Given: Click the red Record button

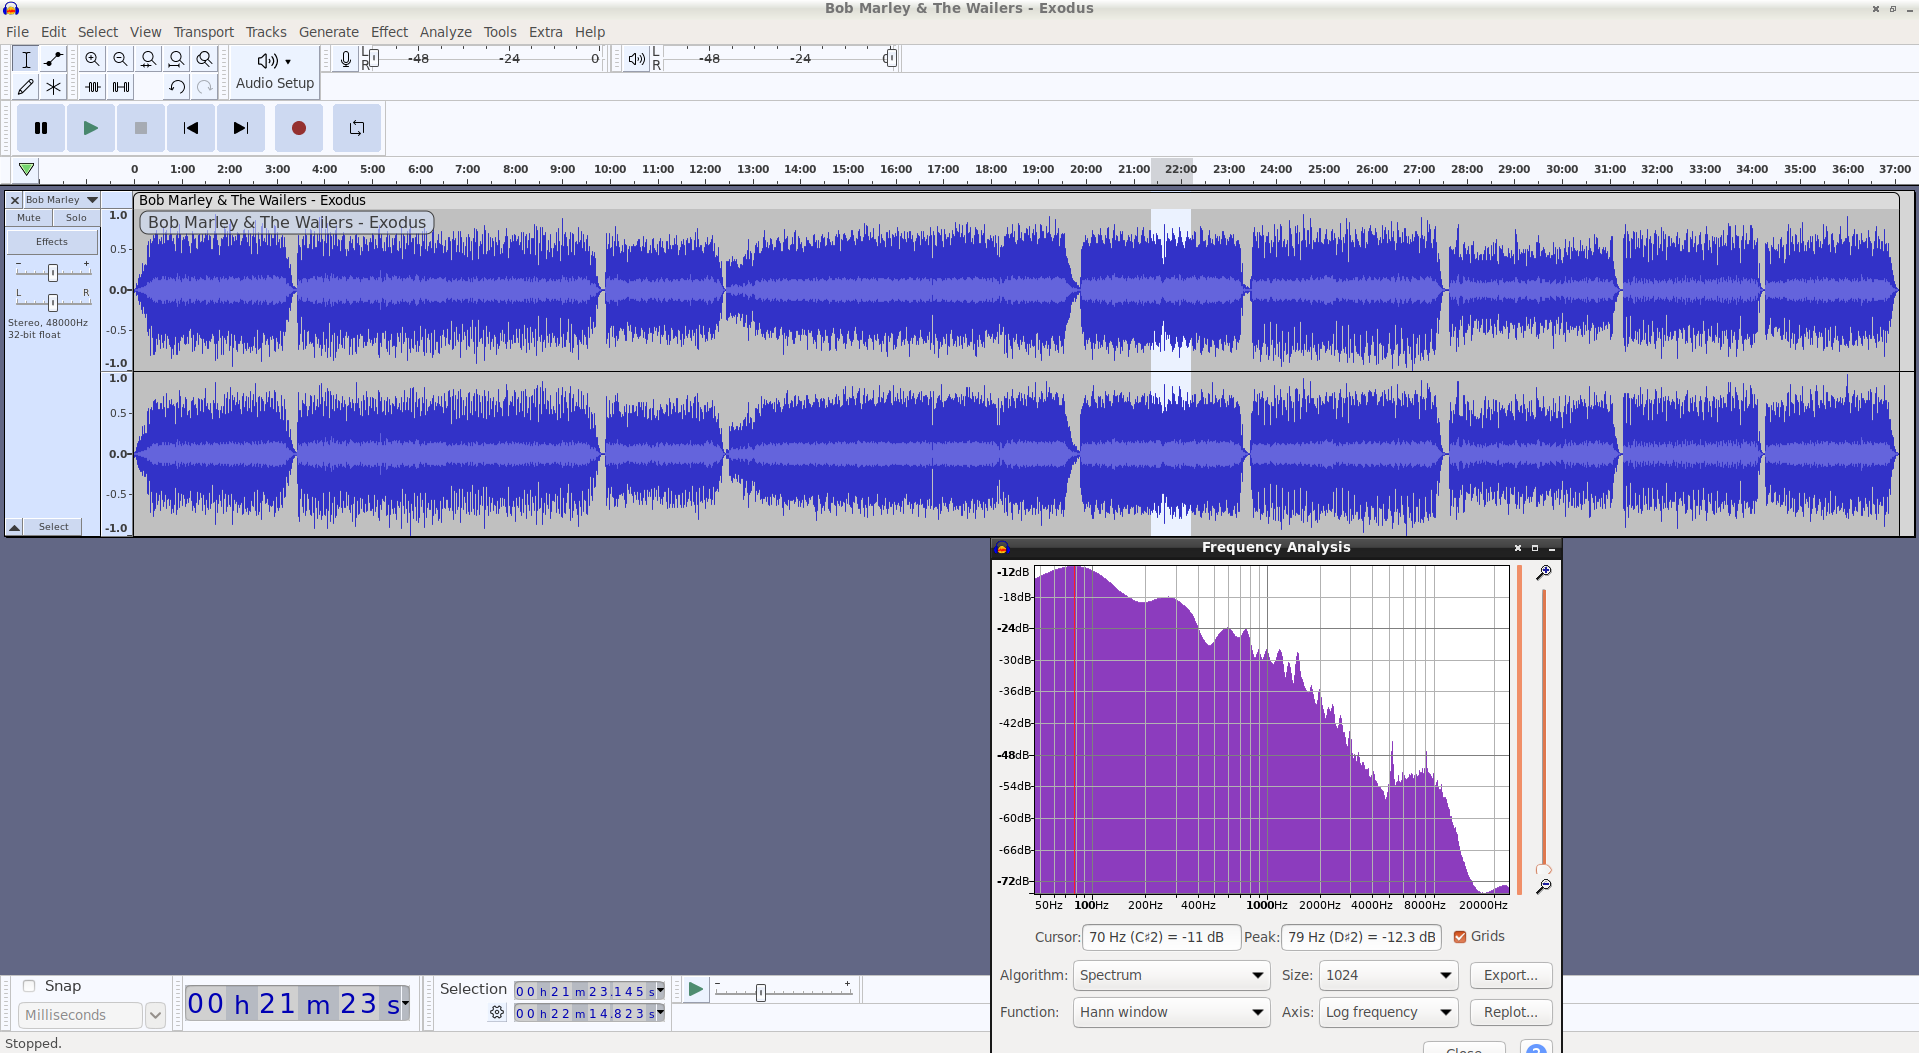Looking at the screenshot, I should coord(299,128).
